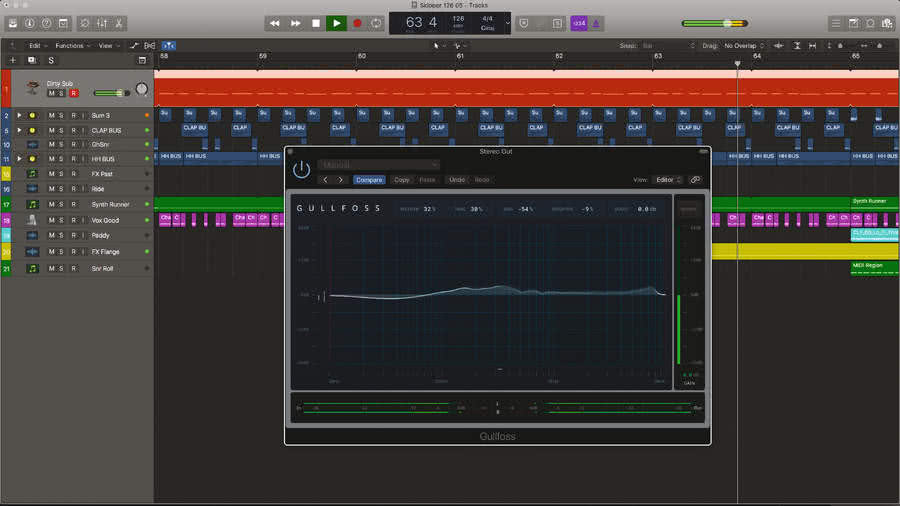Open the Library panel icon

coord(13,24)
